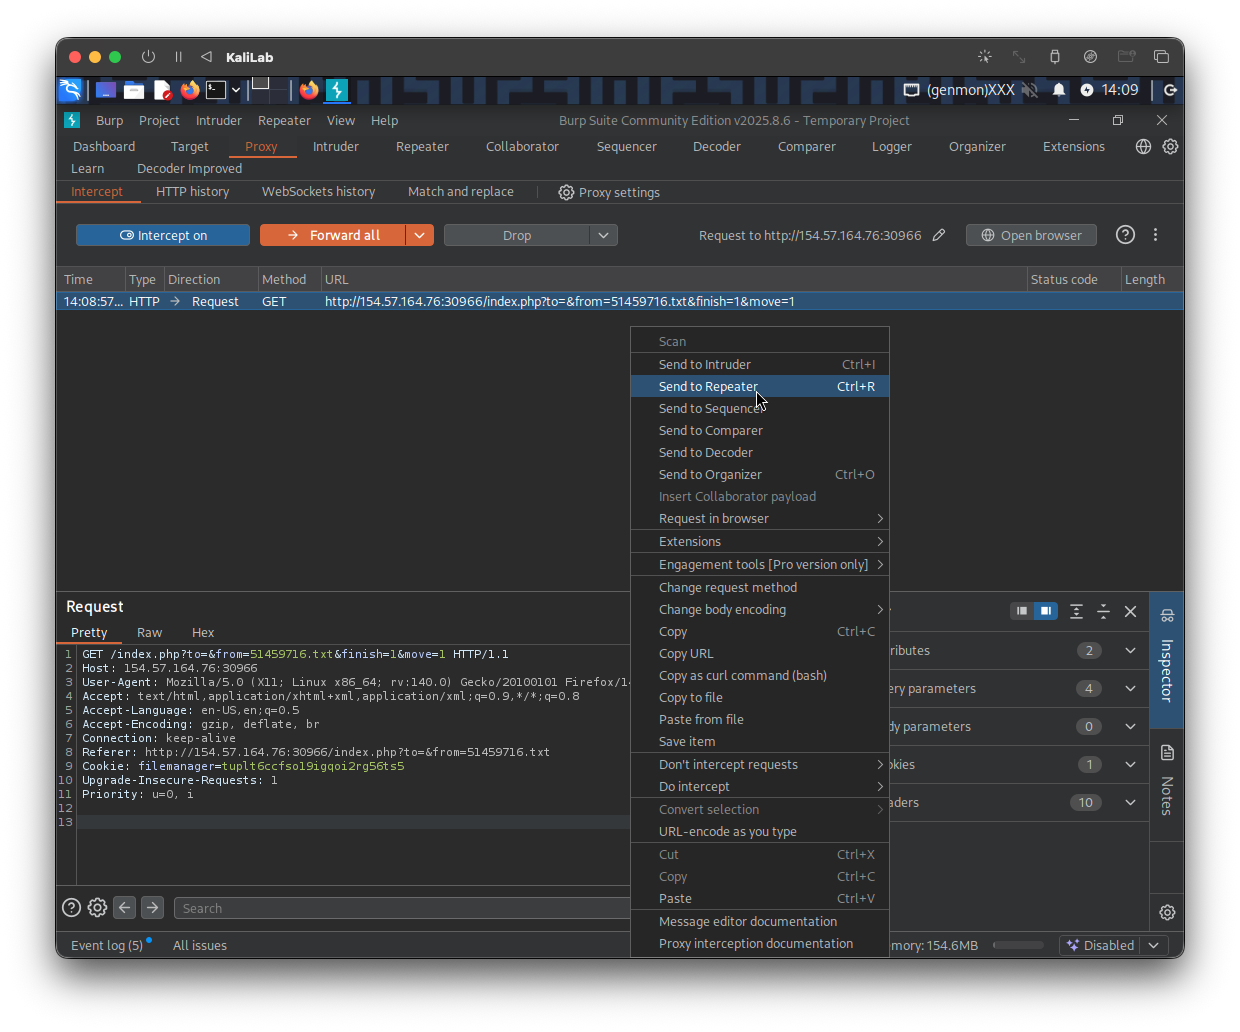Click the Proxy settings gear icon

point(566,192)
